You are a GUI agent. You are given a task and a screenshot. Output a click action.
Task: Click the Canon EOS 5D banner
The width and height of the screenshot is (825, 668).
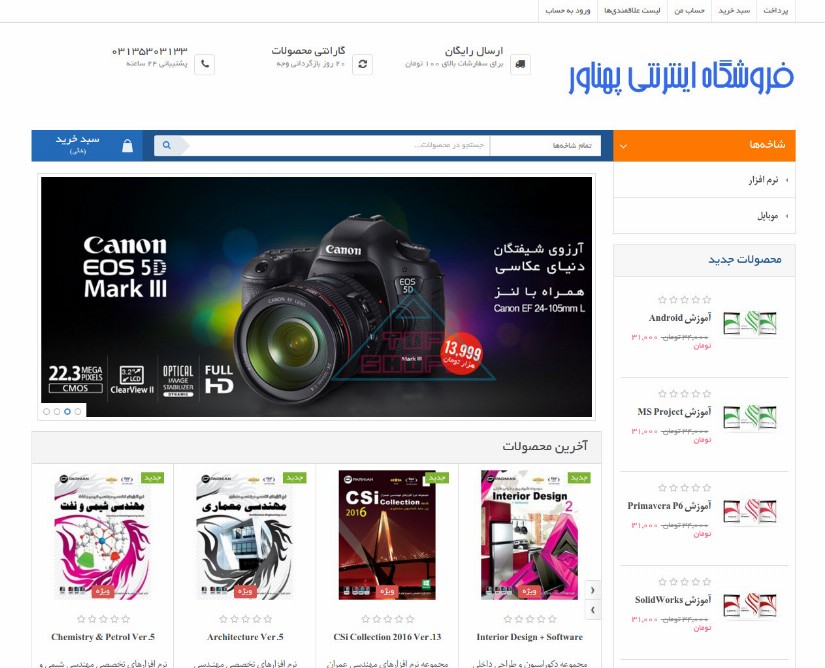(x=316, y=297)
